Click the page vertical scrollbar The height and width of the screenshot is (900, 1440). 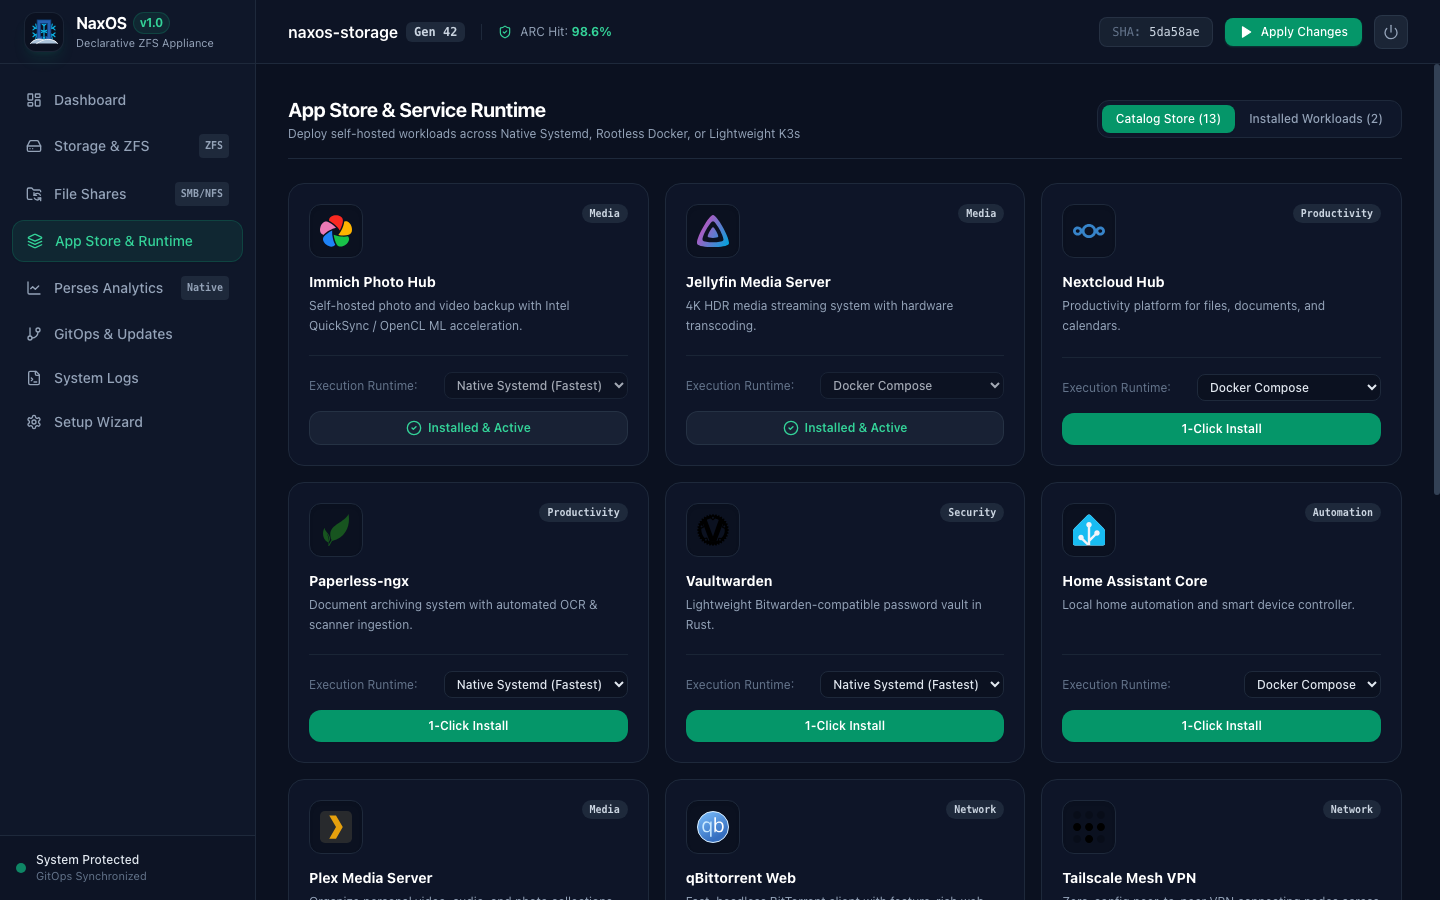click(x=1436, y=280)
